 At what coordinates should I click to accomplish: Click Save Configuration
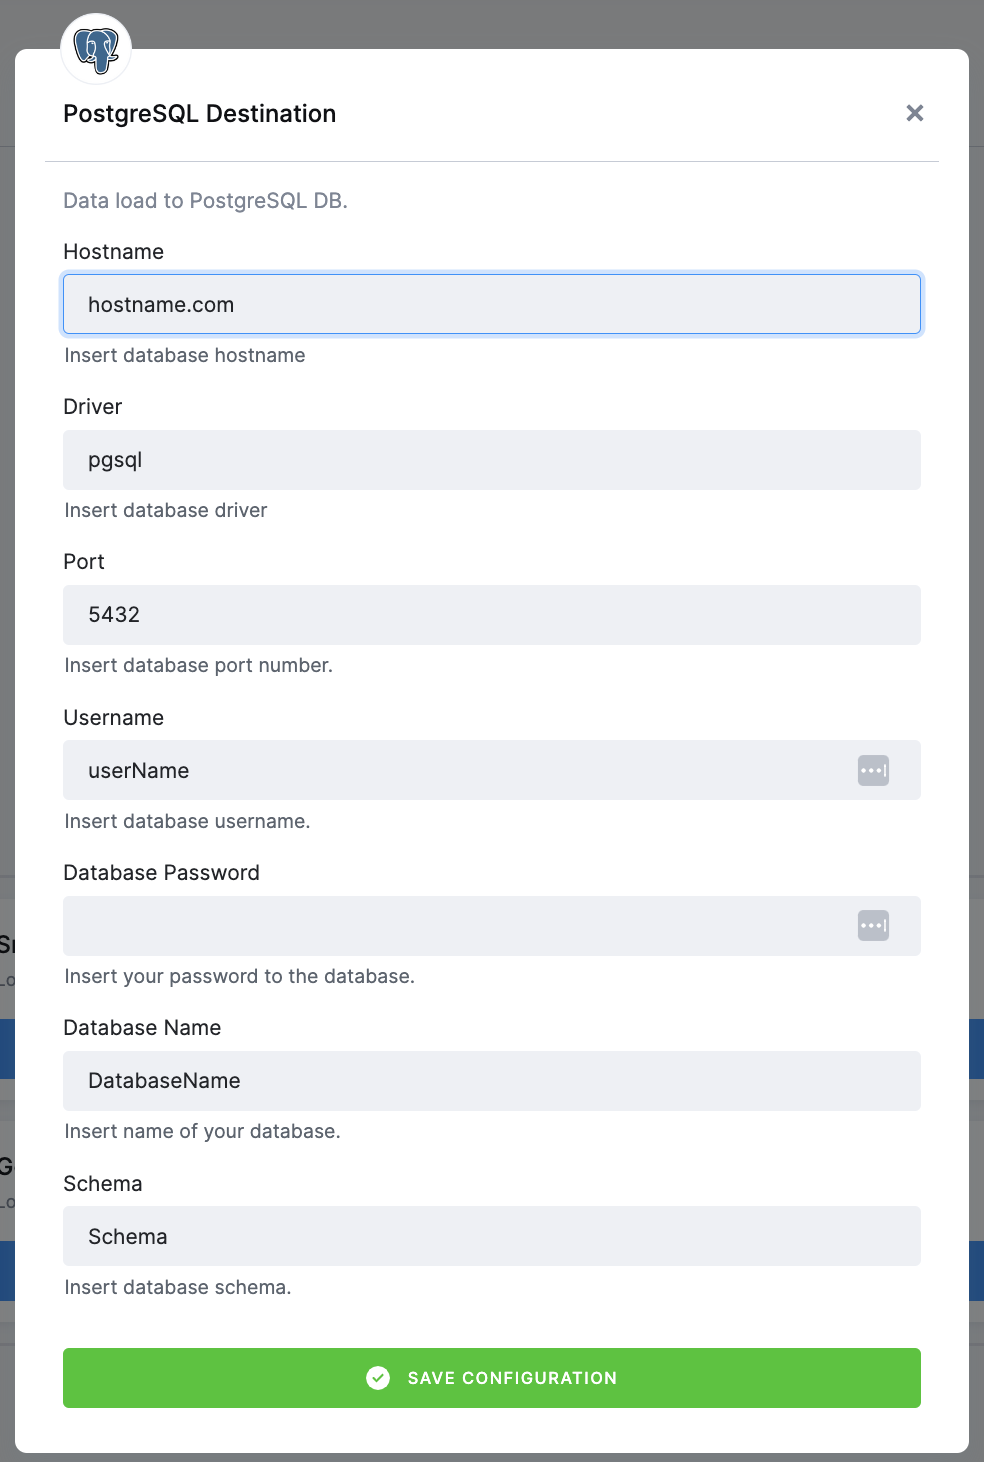492,1378
